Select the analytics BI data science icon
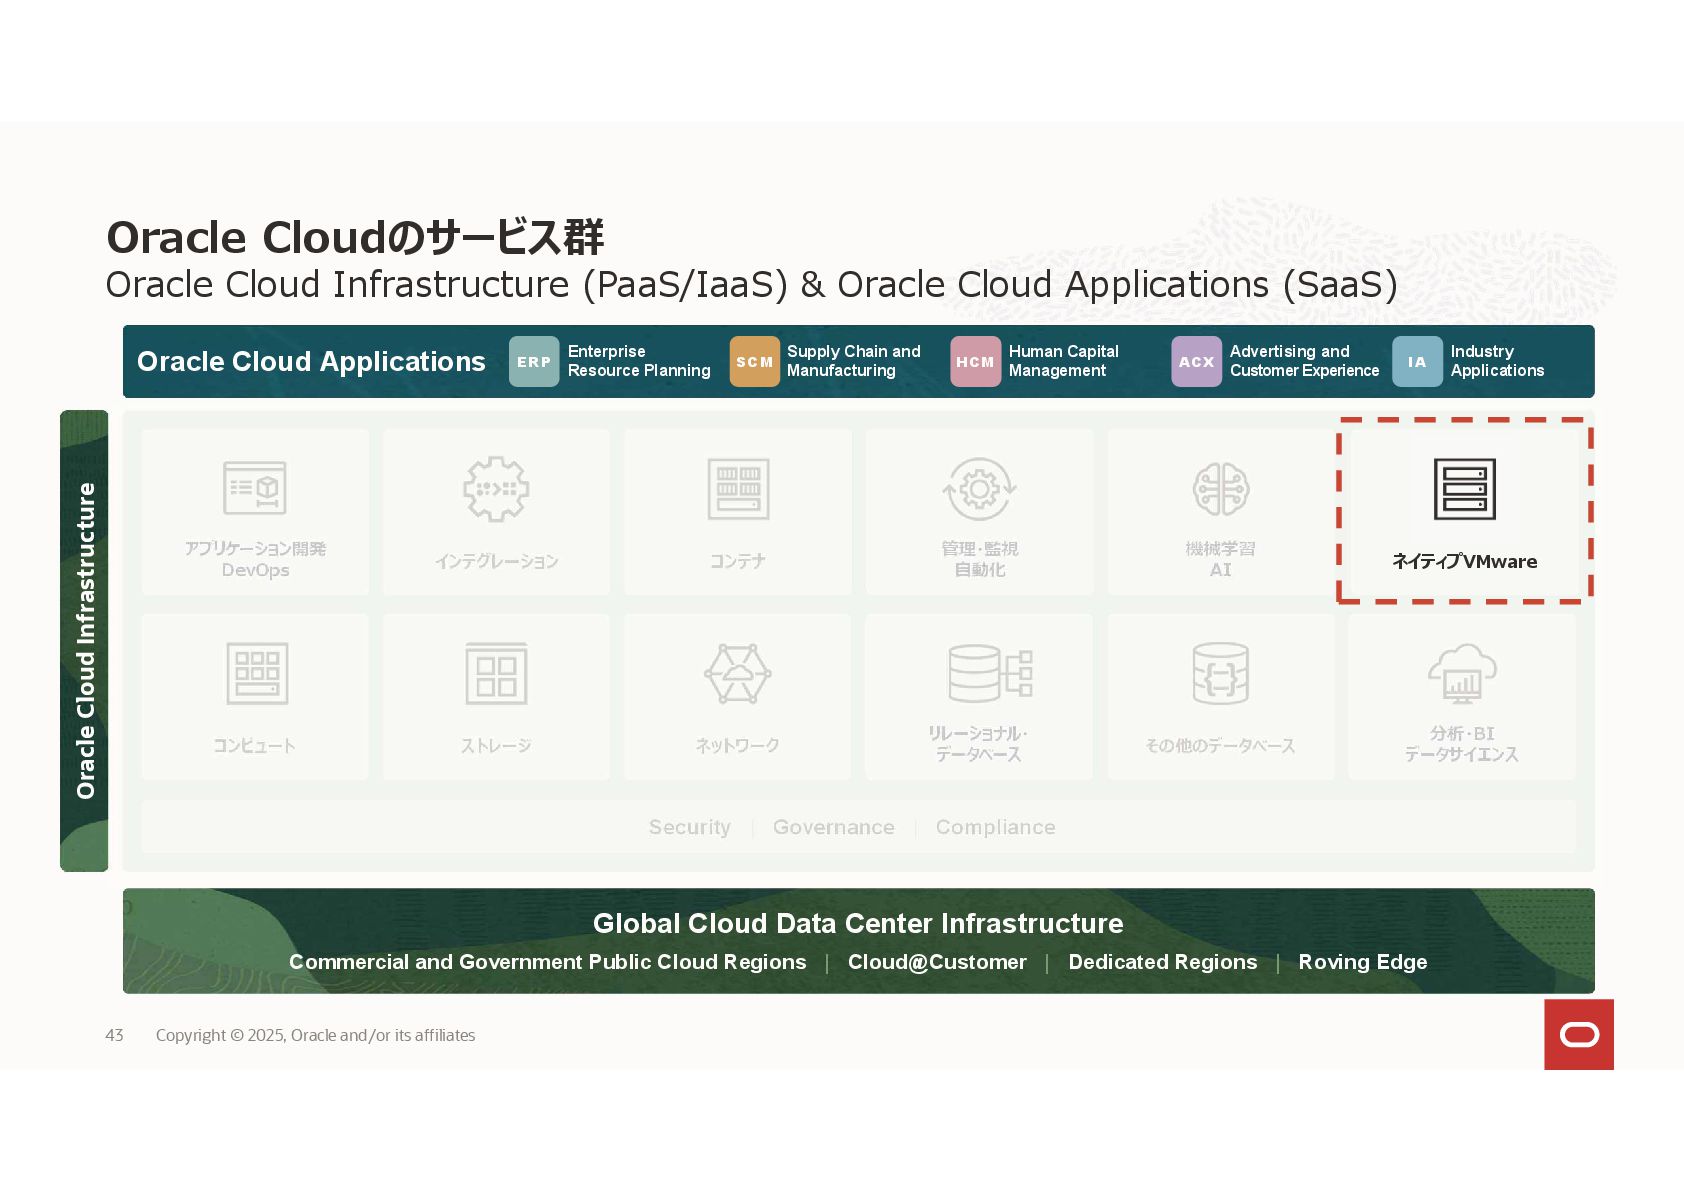Image resolution: width=1684 pixels, height=1191 pixels. [x=1462, y=673]
